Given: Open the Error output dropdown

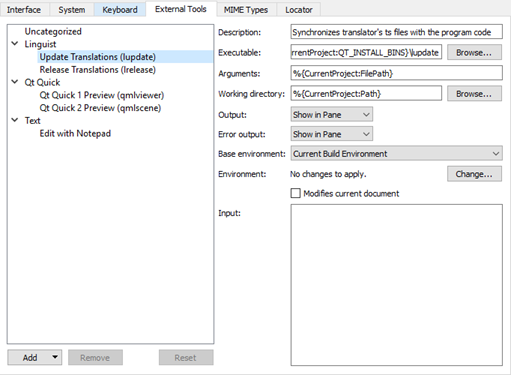Looking at the screenshot, I should 332,134.
